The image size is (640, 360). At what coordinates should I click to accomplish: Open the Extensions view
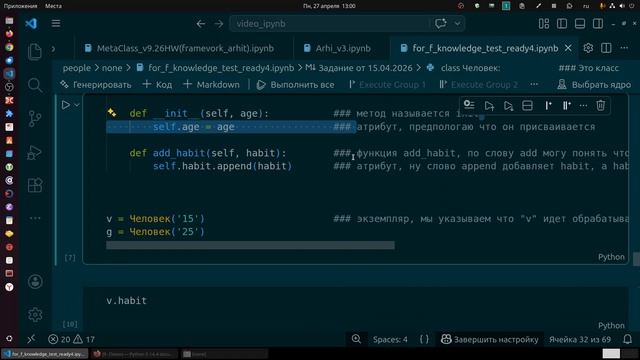tap(35, 185)
